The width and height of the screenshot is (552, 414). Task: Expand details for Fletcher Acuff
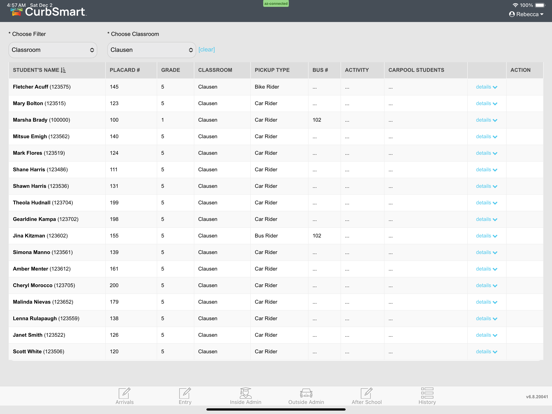[486, 87]
